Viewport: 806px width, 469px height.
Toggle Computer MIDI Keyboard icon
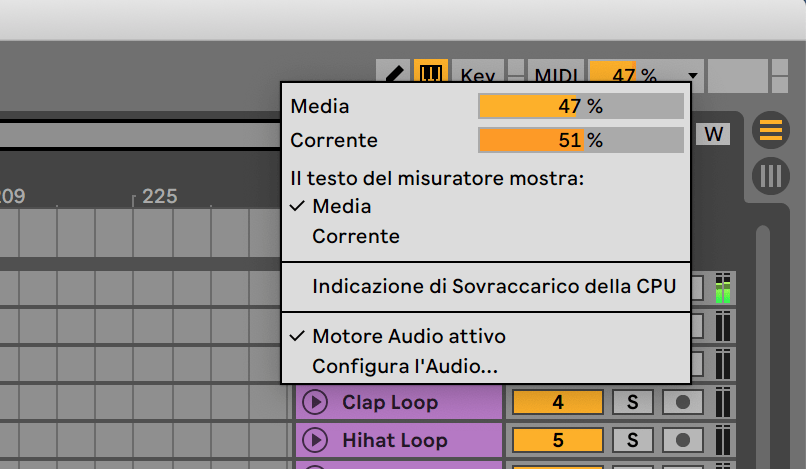pyautogui.click(x=430, y=74)
